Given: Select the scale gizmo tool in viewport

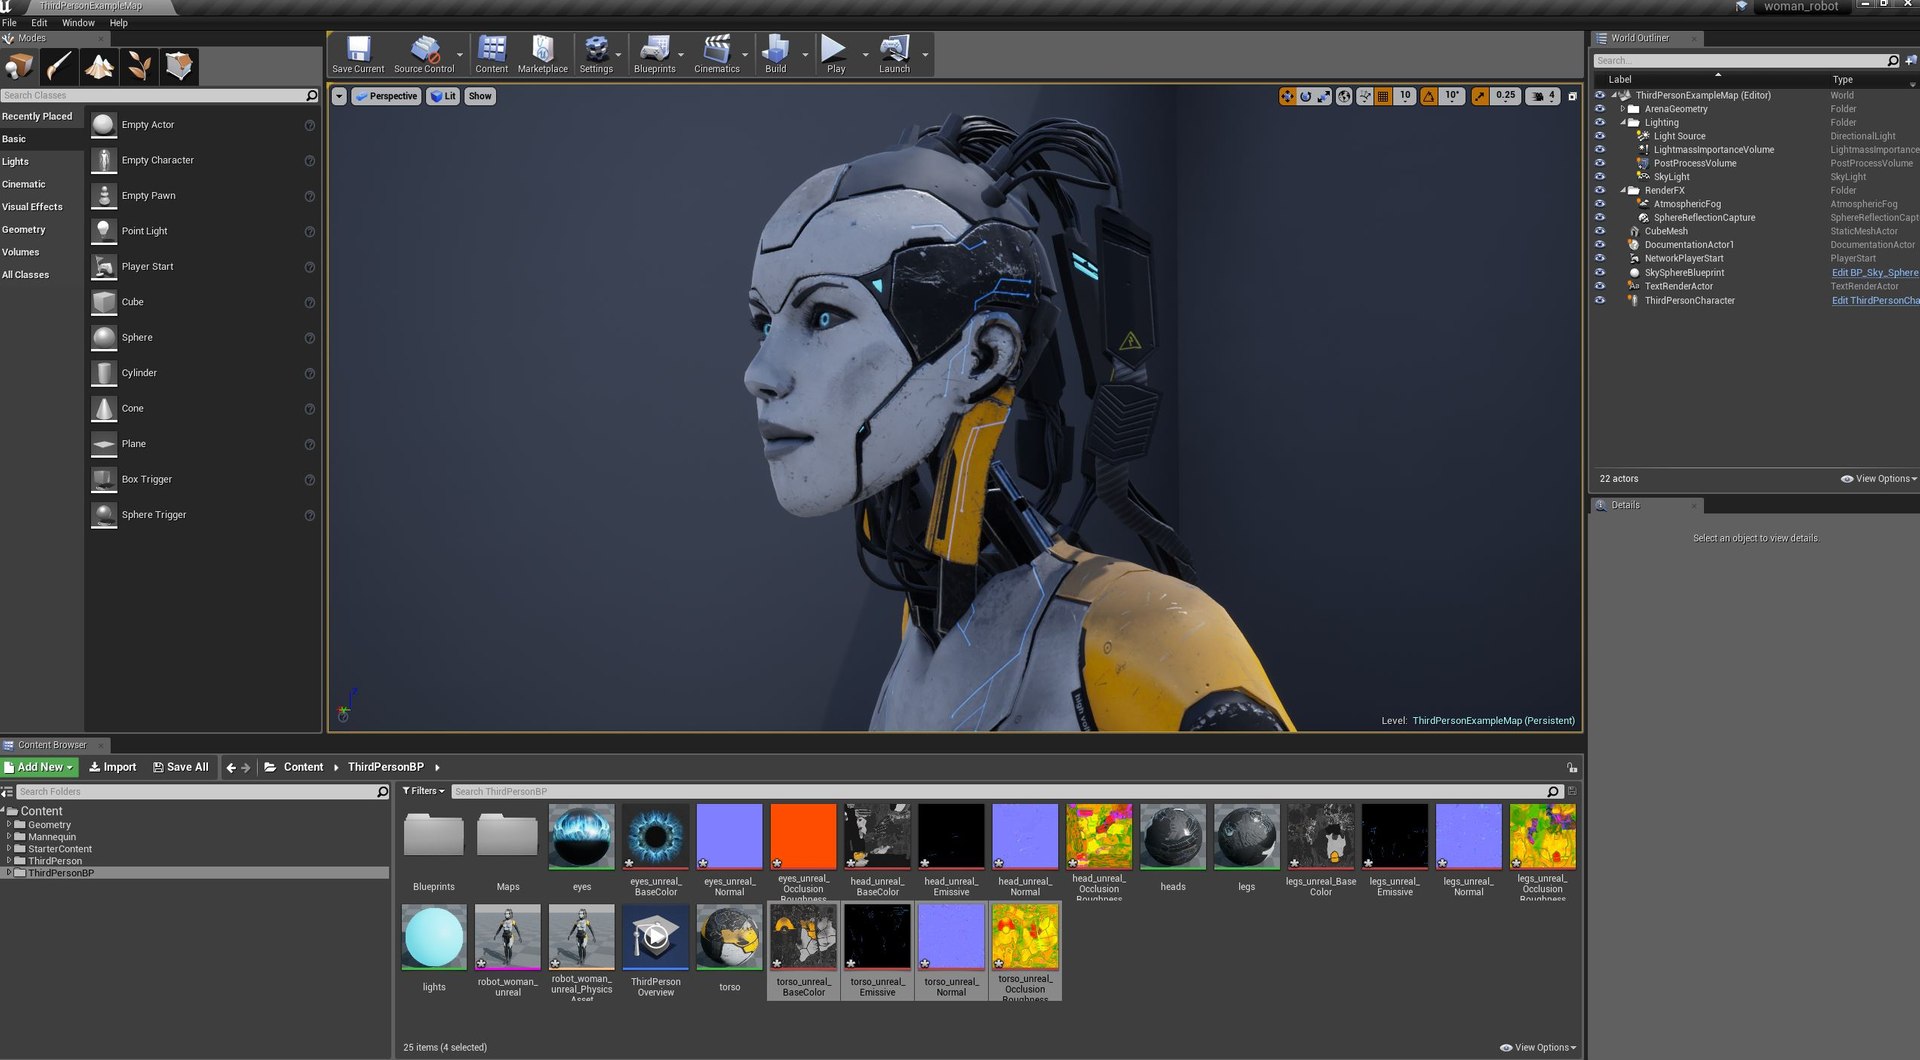Looking at the screenshot, I should pos(1324,96).
